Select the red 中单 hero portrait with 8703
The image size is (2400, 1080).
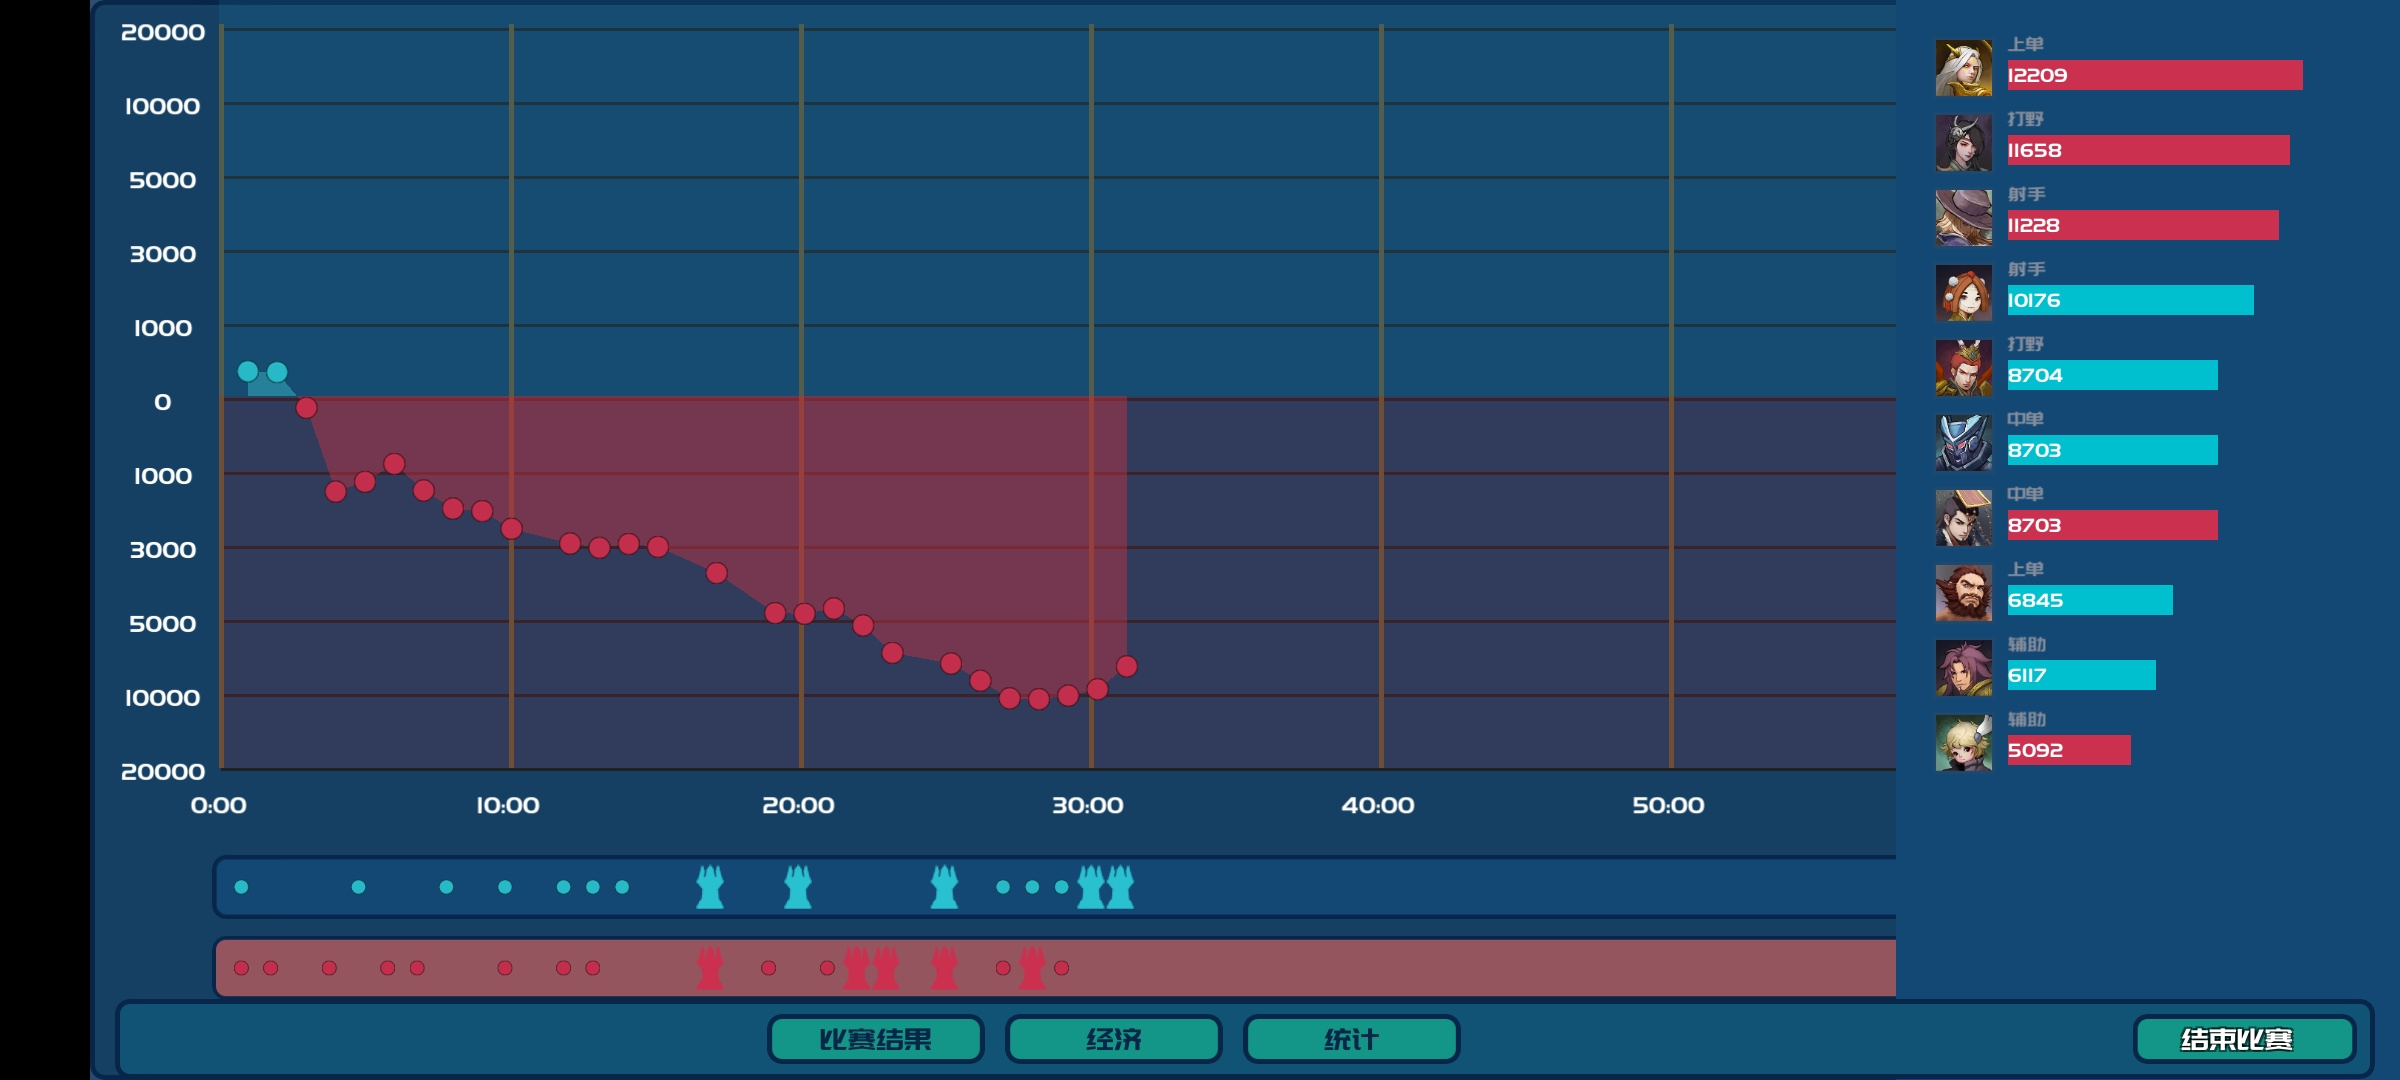point(1963,518)
